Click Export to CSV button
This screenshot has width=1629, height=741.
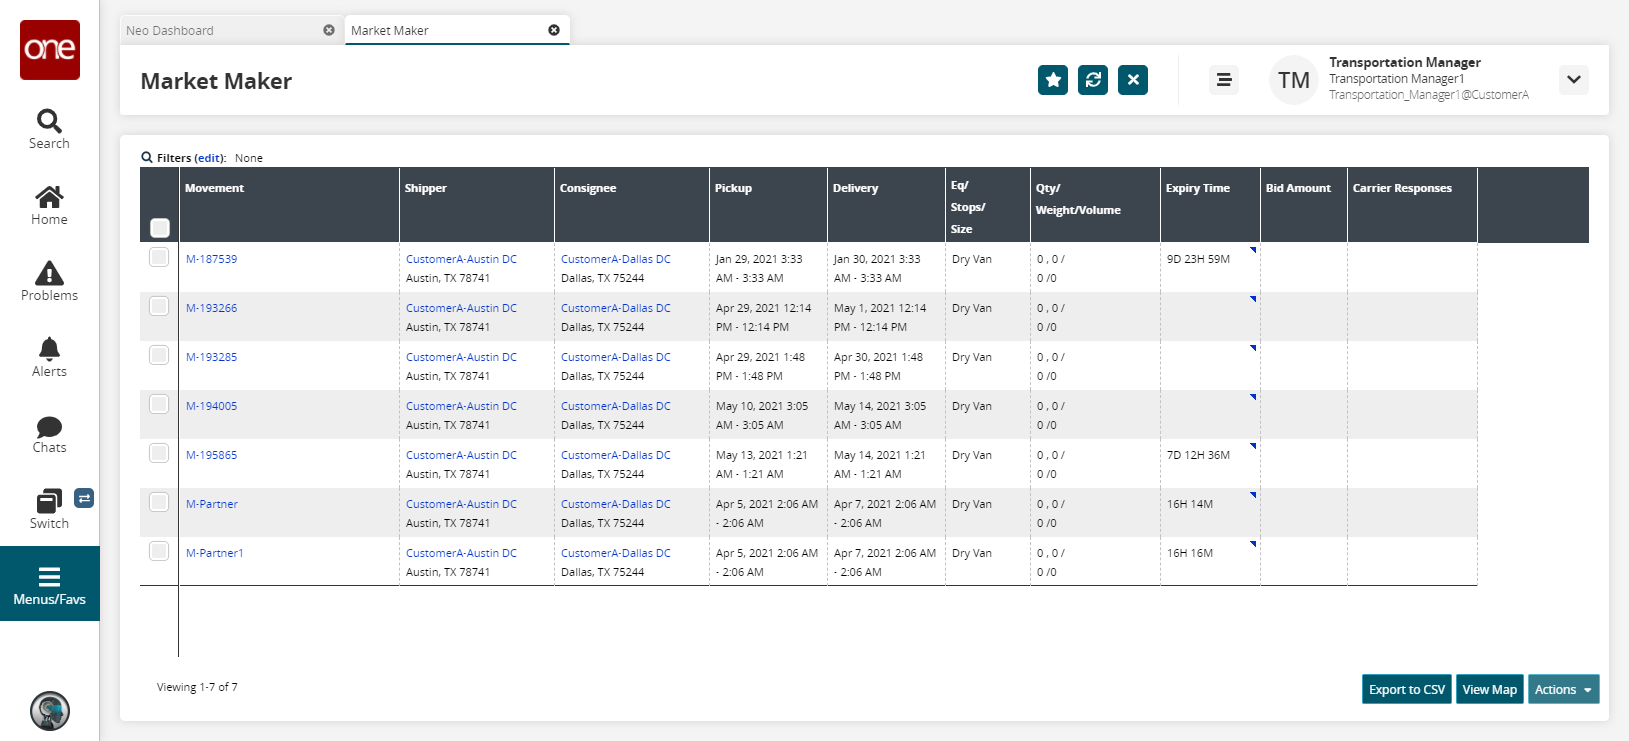(x=1406, y=690)
